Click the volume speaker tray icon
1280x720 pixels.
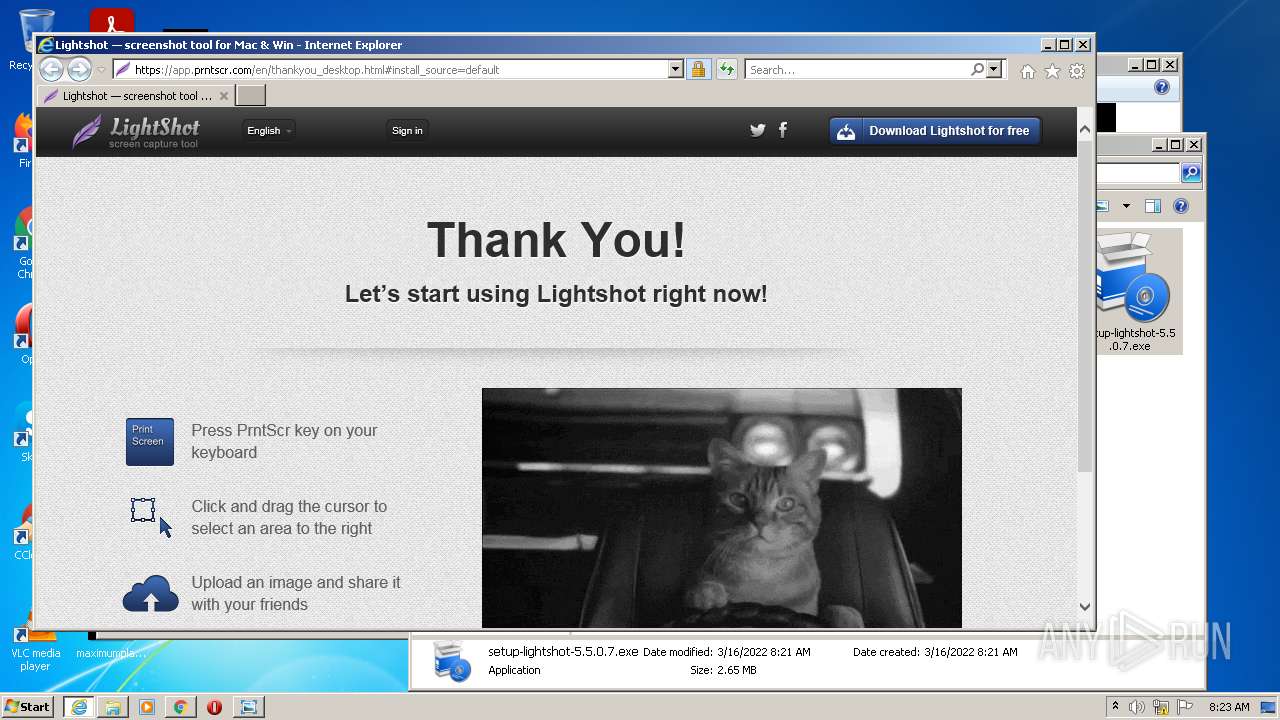[1137, 707]
